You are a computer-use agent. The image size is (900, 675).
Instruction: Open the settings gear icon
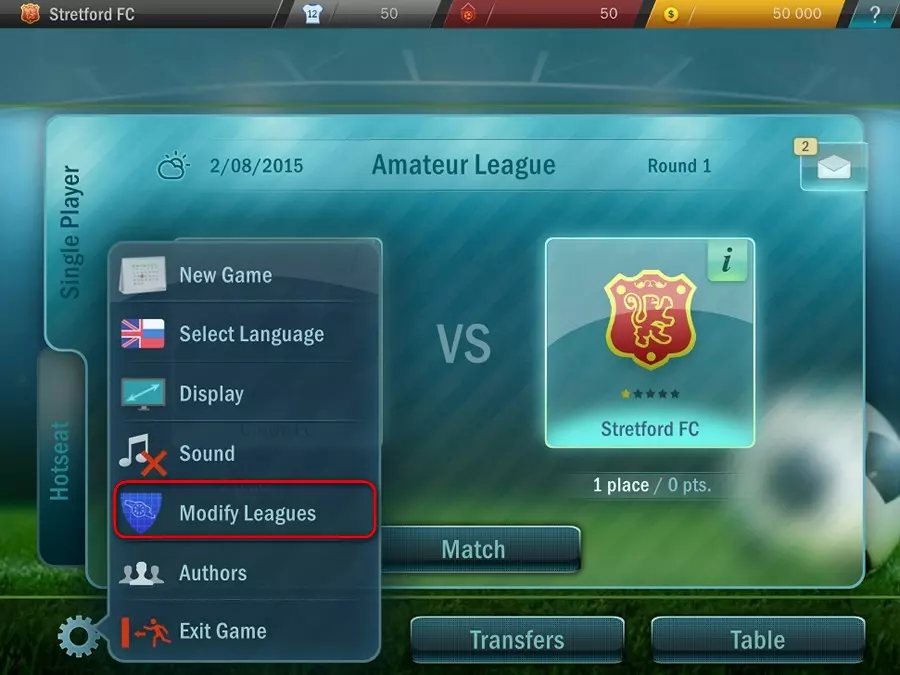pos(79,636)
